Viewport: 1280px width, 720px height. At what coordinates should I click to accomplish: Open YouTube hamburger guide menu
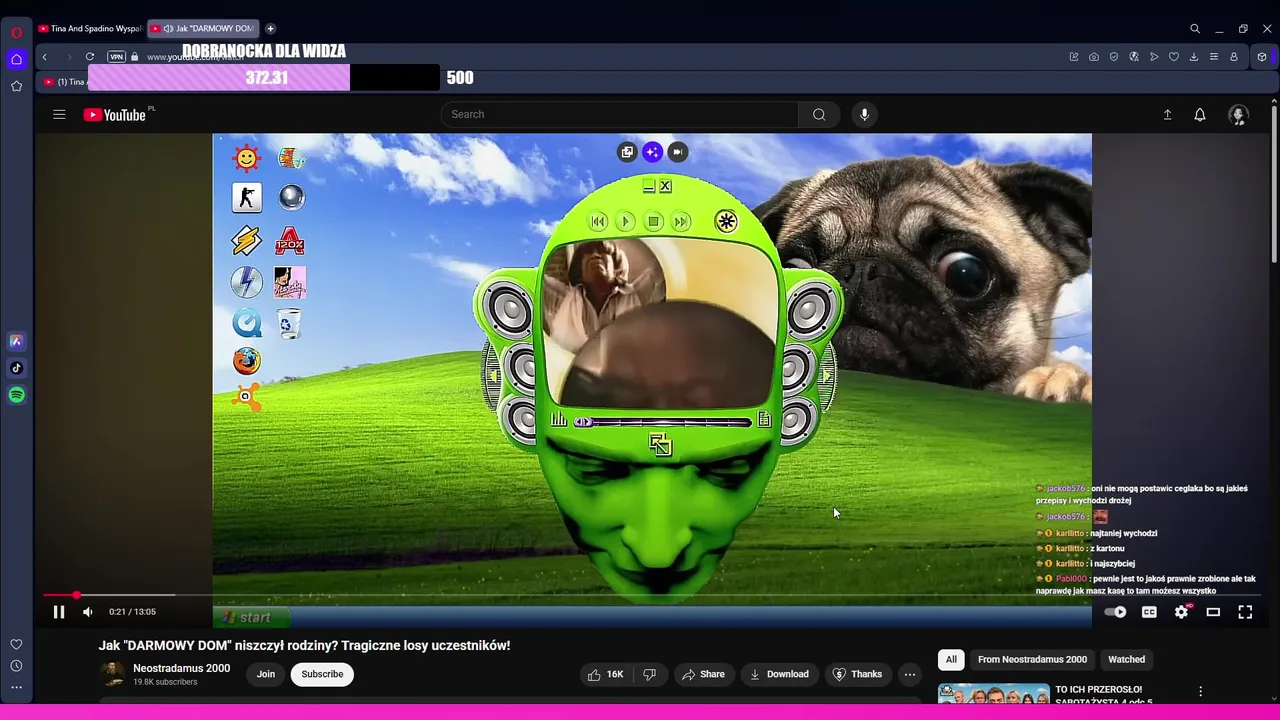(59, 114)
